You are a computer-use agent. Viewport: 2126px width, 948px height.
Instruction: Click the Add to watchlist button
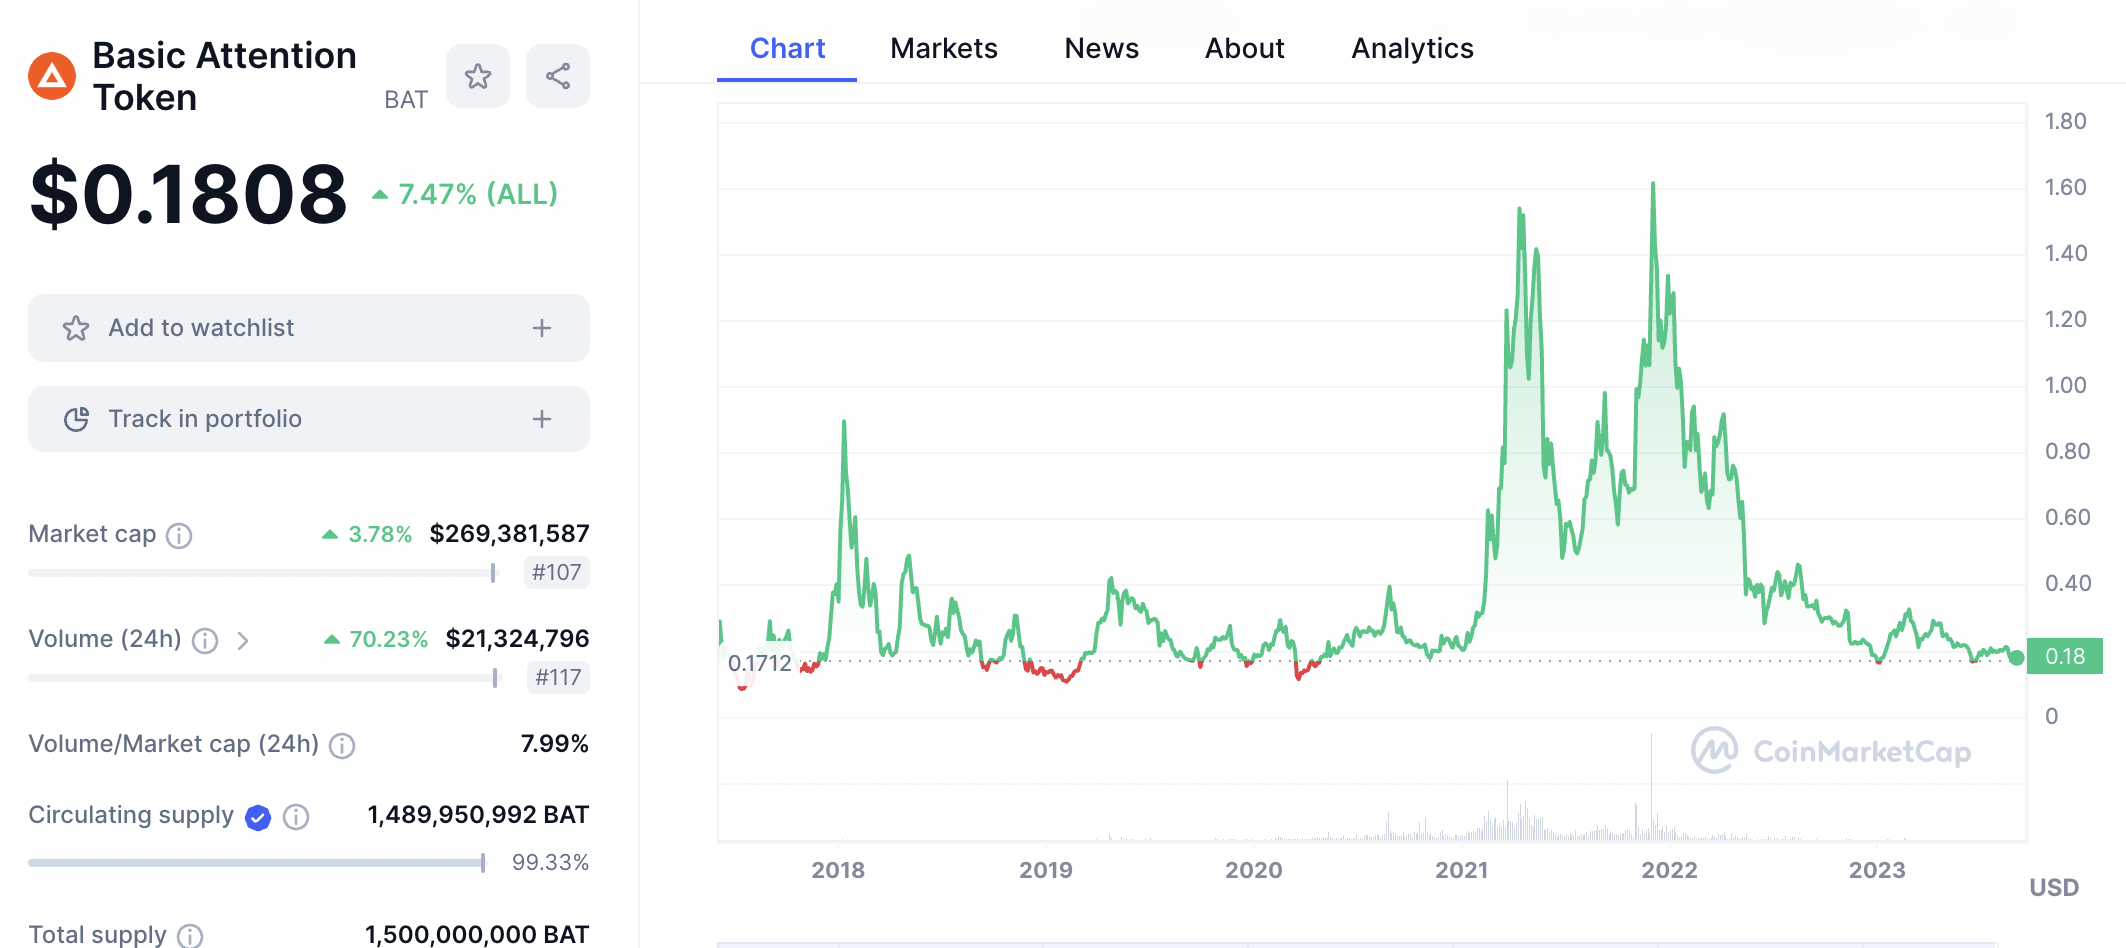coord(309,328)
